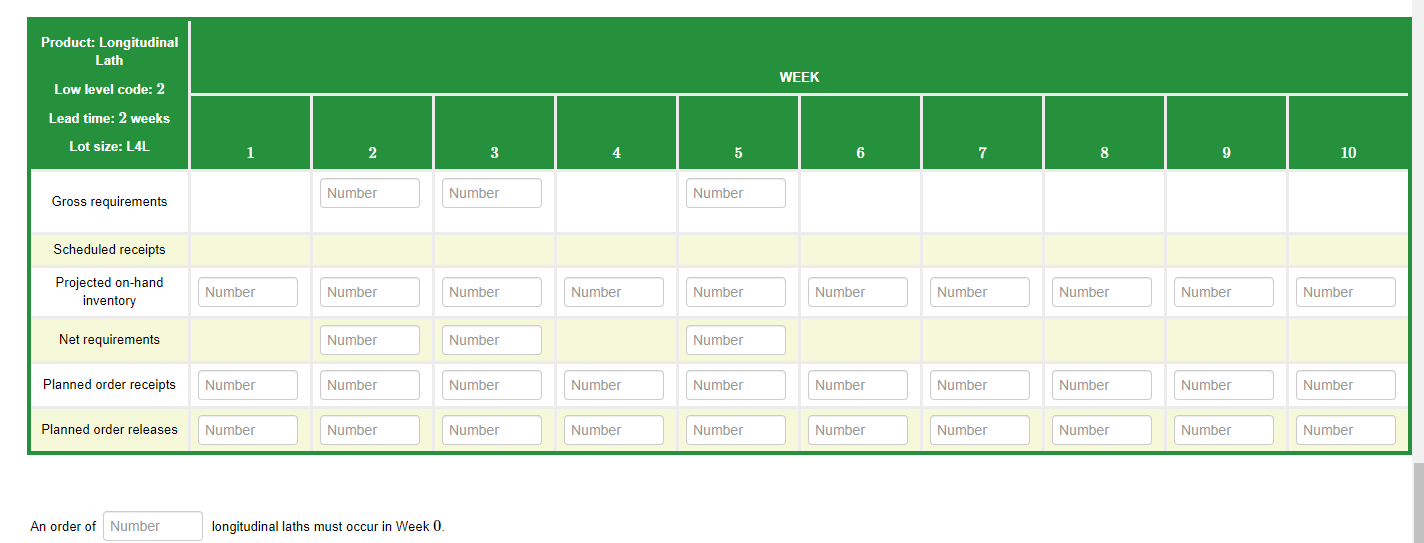
Task: Click Gross requirements field for week 3
Action: click(x=492, y=193)
